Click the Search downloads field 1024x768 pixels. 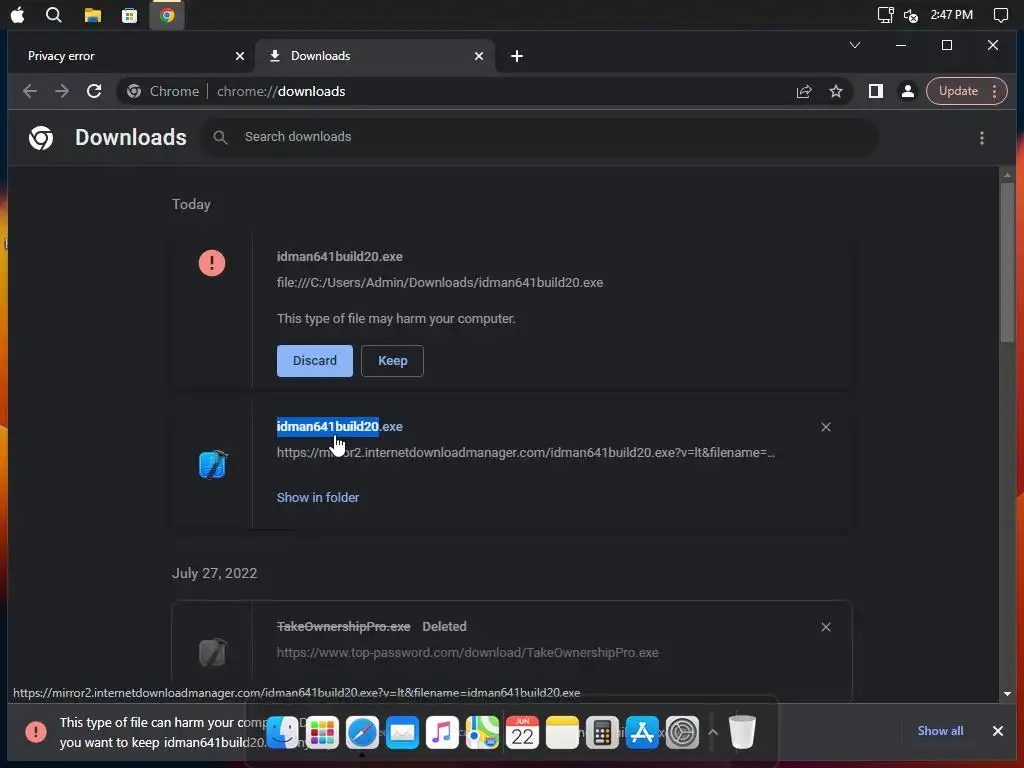[541, 136]
